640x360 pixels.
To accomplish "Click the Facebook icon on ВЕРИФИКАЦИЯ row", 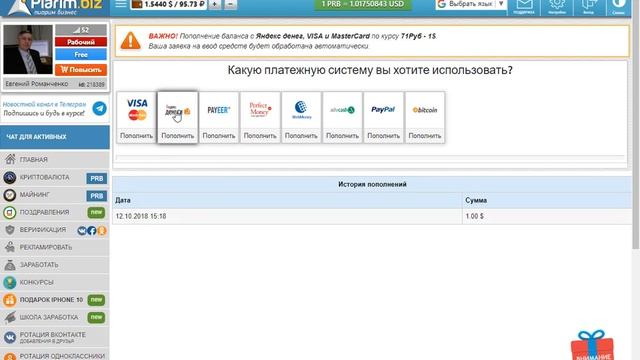I will click(x=92, y=231).
